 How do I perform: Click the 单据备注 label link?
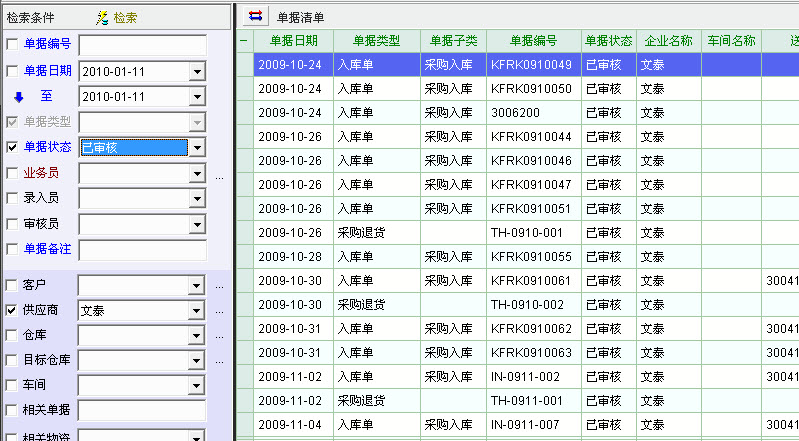(x=47, y=249)
